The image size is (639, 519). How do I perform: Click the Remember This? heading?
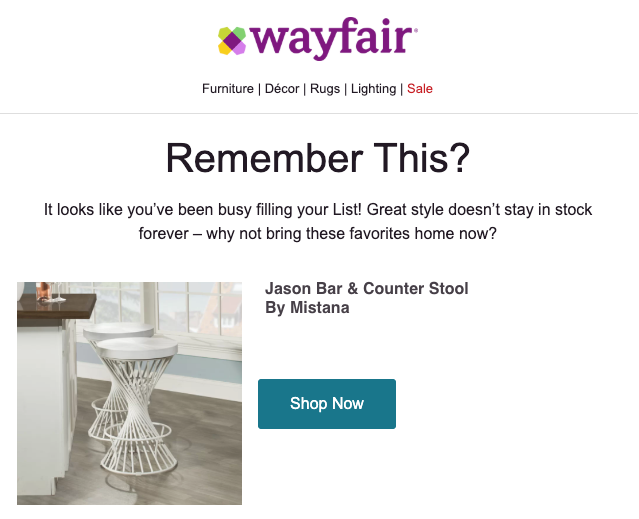click(318, 158)
